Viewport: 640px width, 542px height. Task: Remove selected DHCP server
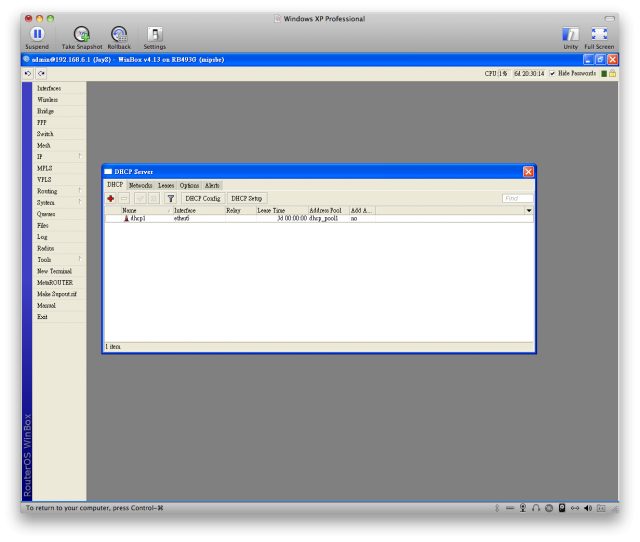coord(124,198)
